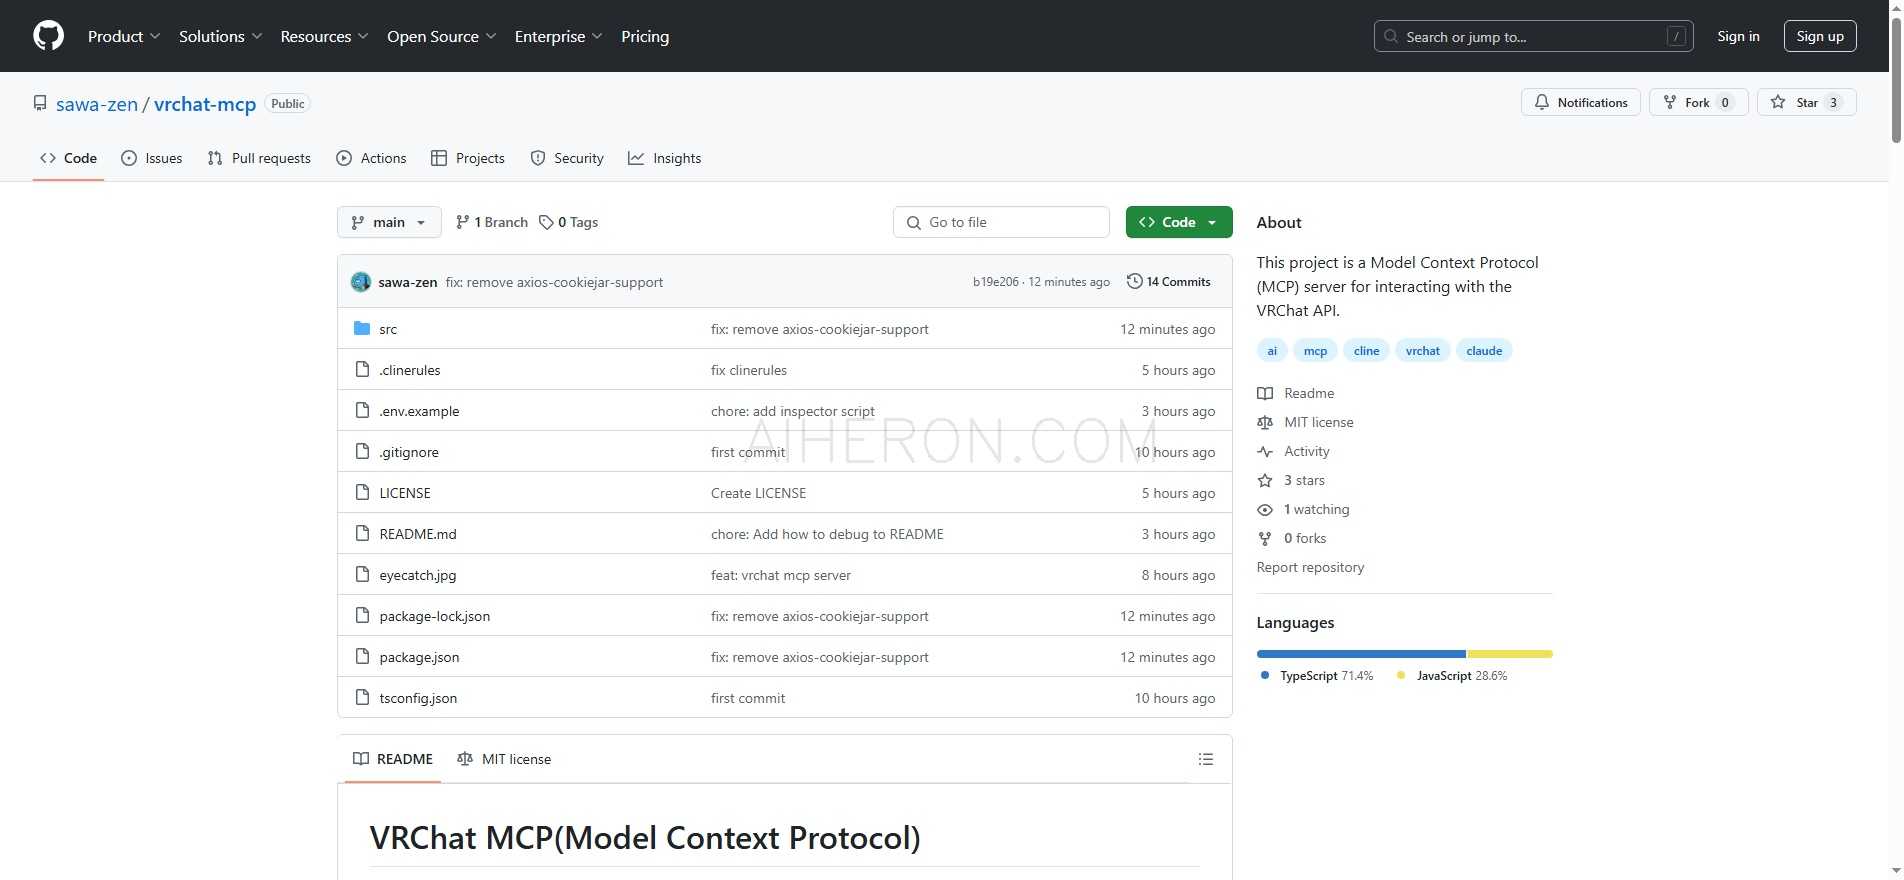Open the Insights tab
Image resolution: width=1904 pixels, height=880 pixels.
click(x=664, y=158)
